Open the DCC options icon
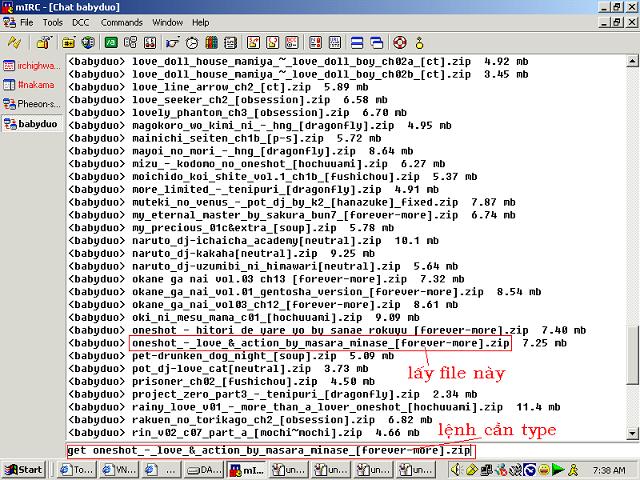 (x=292, y=42)
